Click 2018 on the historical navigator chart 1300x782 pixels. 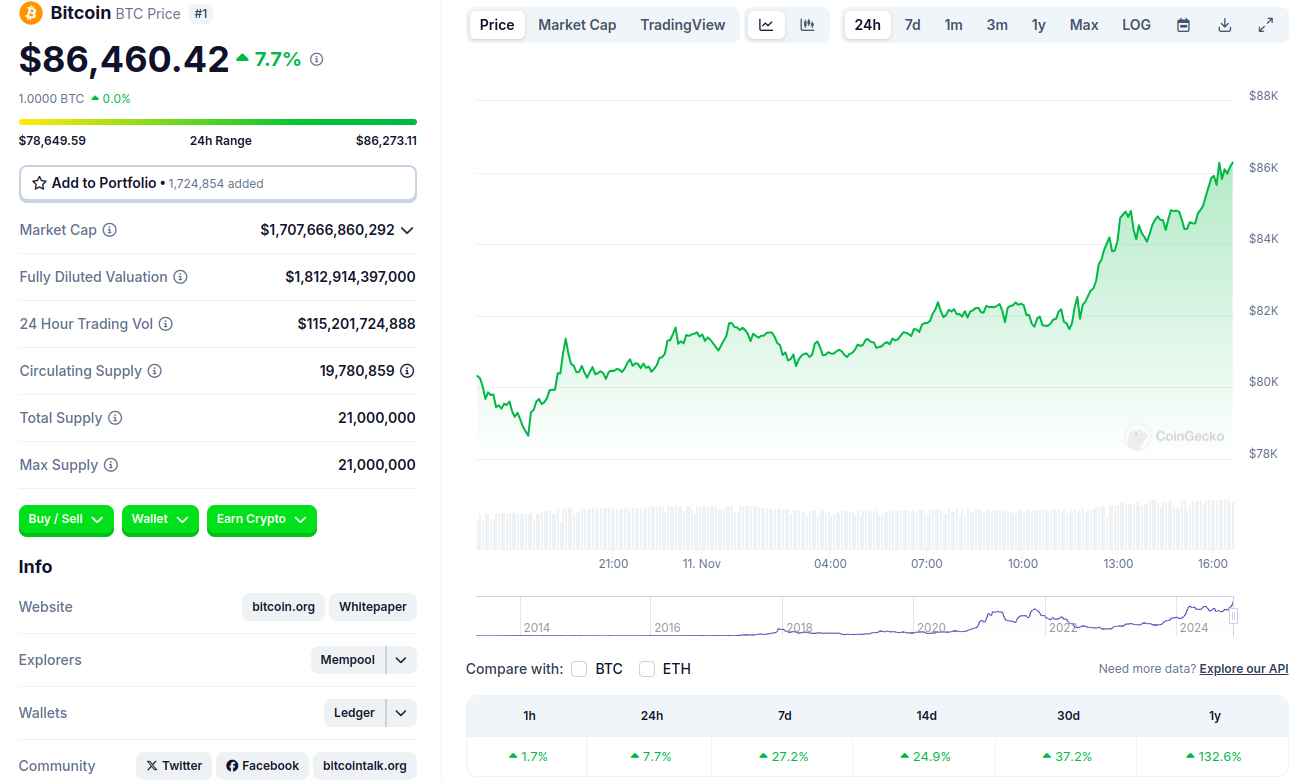click(x=799, y=628)
